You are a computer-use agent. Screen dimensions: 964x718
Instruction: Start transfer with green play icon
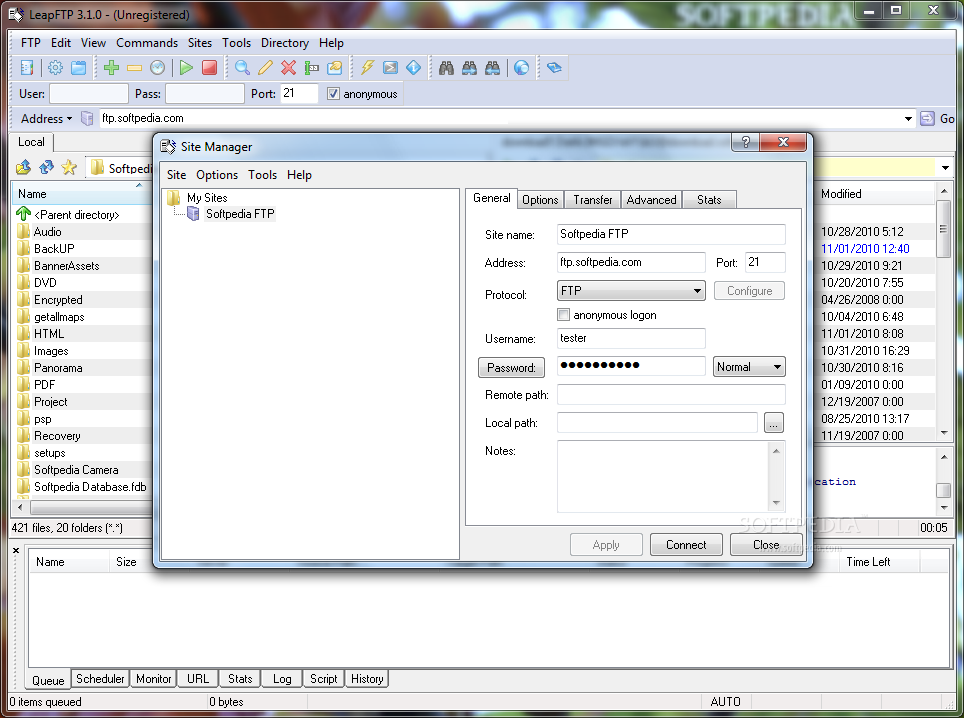coord(186,68)
